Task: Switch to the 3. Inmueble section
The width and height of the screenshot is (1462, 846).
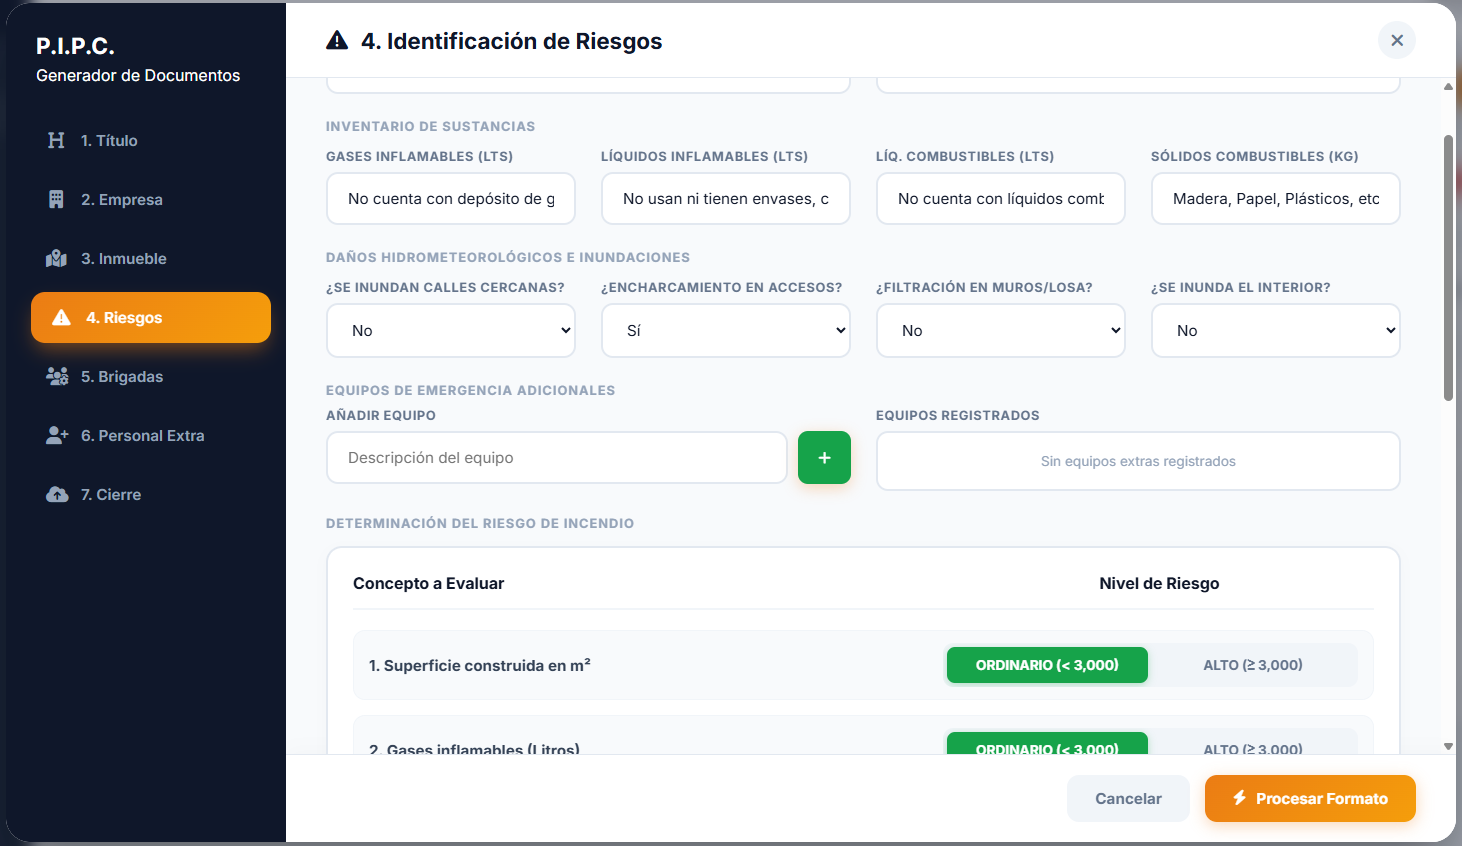Action: click(x=151, y=258)
